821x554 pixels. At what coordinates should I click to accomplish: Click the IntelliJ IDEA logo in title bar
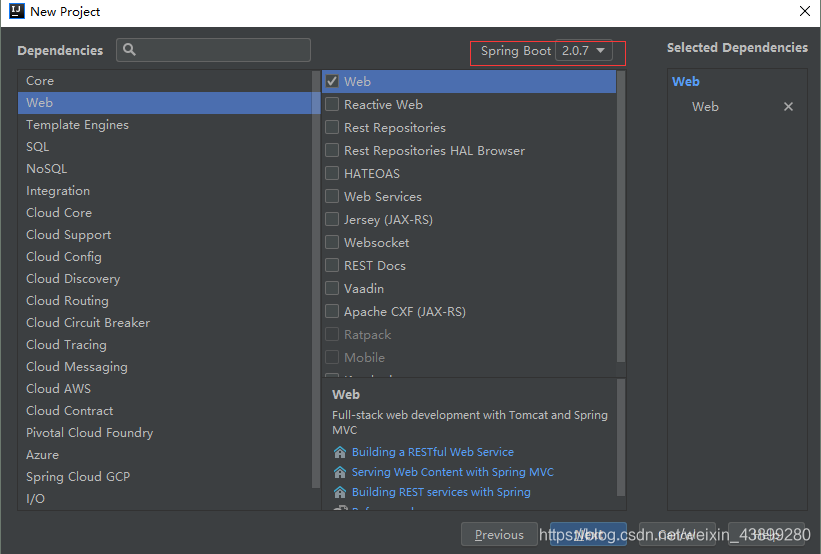(x=17, y=11)
